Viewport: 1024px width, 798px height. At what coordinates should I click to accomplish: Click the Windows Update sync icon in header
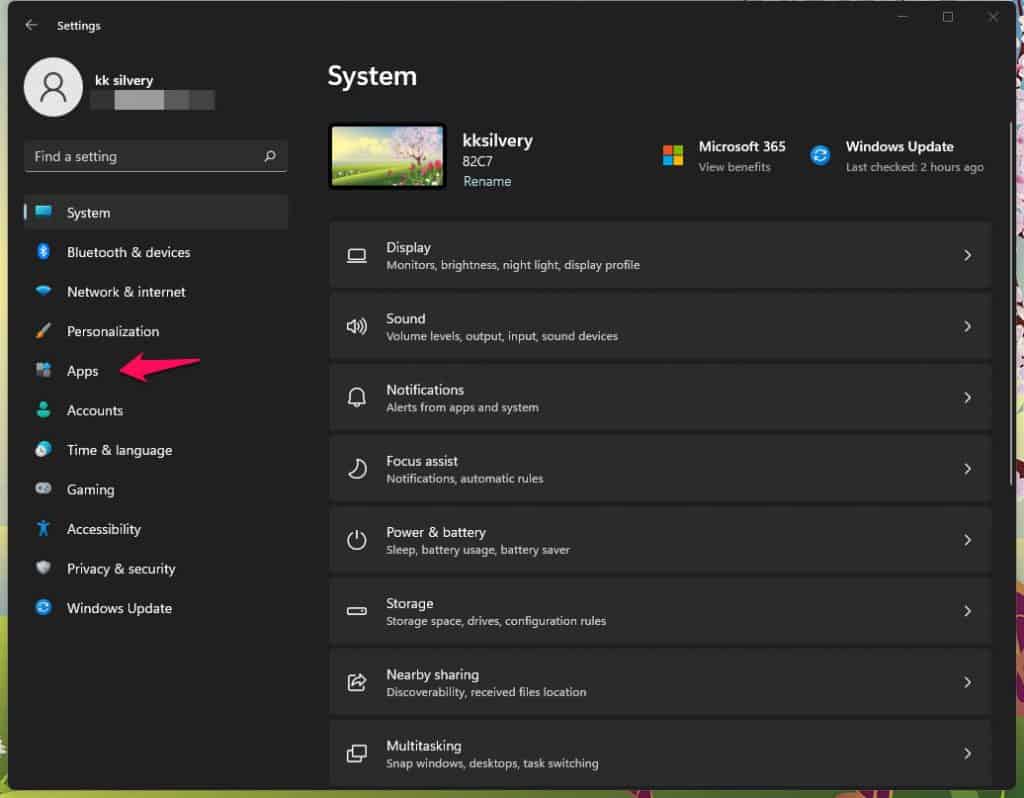820,155
